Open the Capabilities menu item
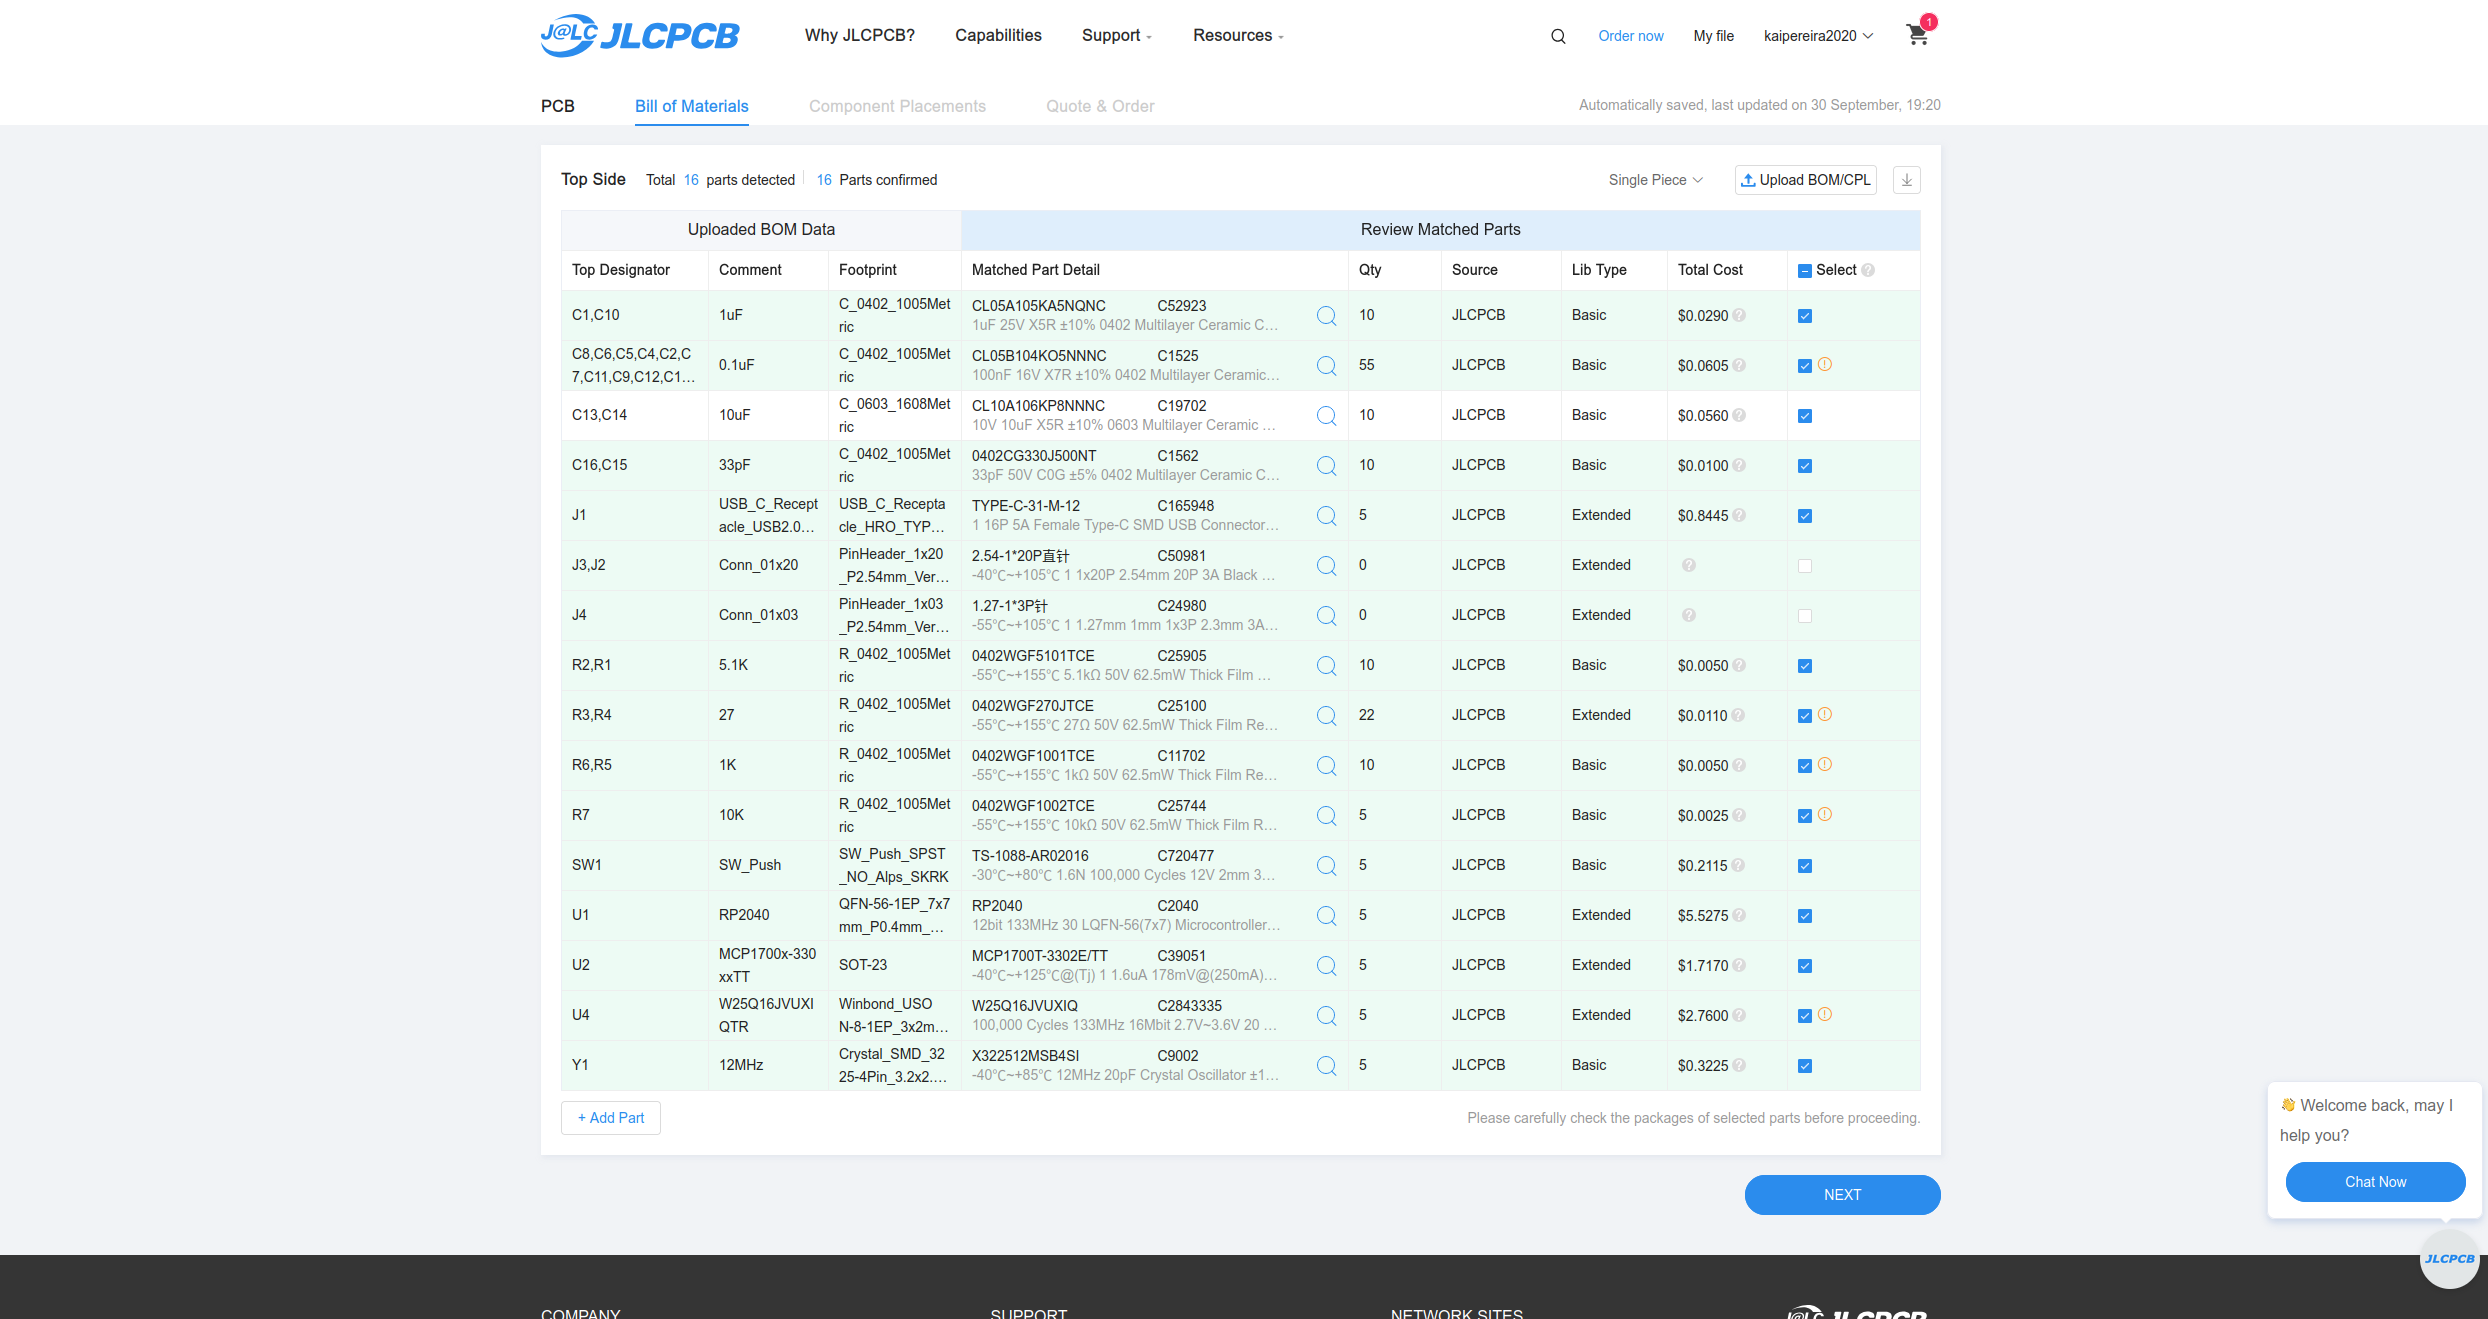Screen dimensions: 2488x1319 tap(998, 36)
